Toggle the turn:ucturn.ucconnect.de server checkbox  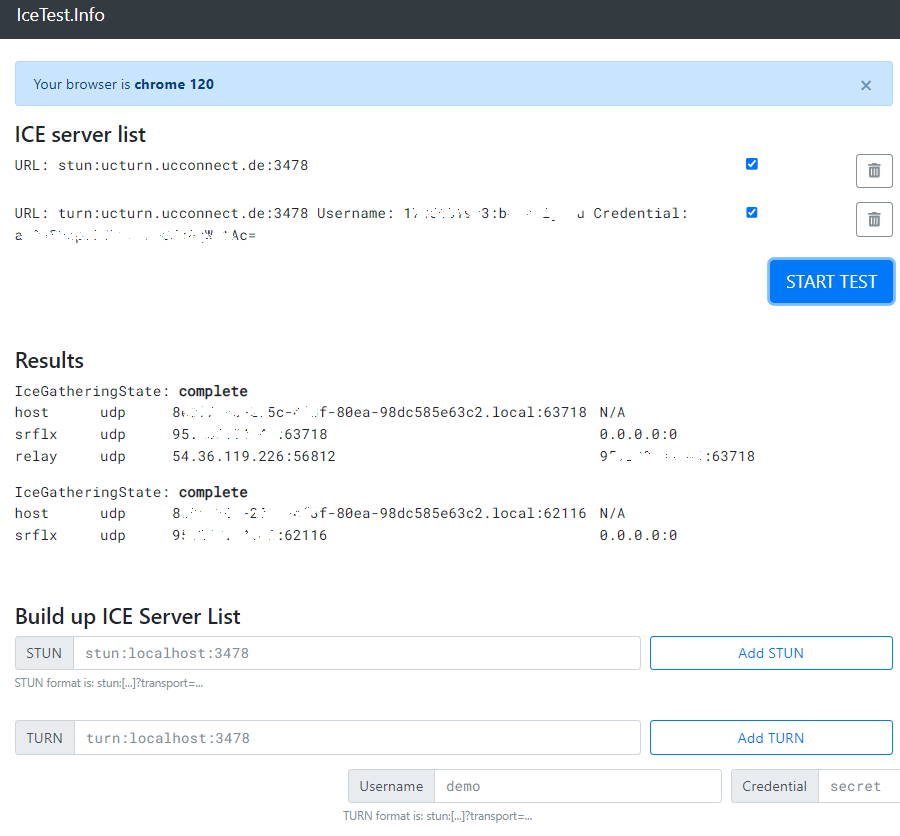coord(752,212)
